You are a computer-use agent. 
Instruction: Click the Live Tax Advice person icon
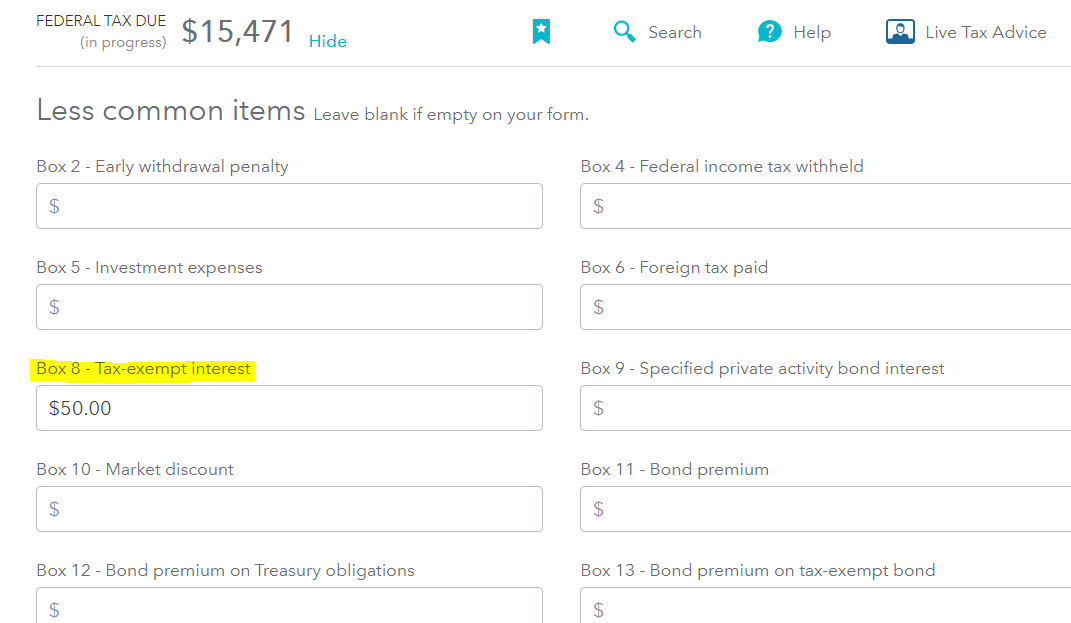point(900,31)
